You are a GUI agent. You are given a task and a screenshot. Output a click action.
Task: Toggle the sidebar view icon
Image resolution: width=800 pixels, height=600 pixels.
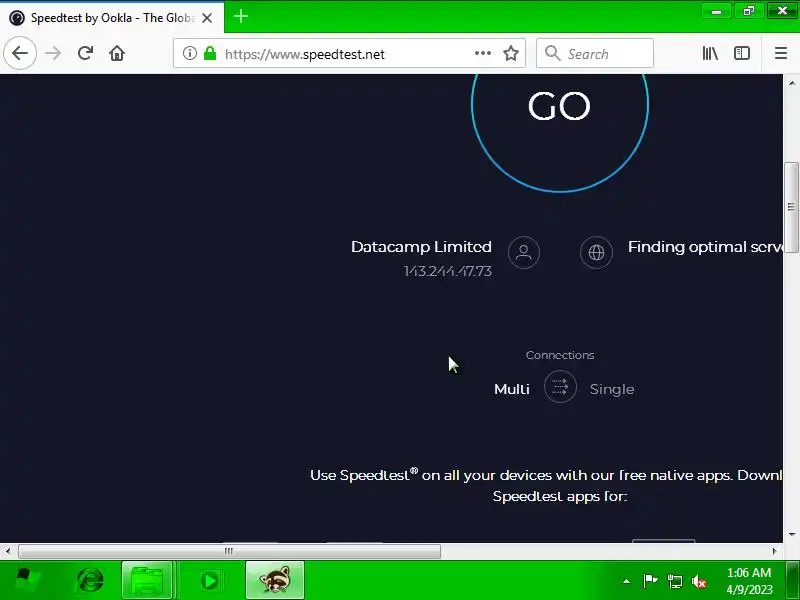click(x=741, y=53)
